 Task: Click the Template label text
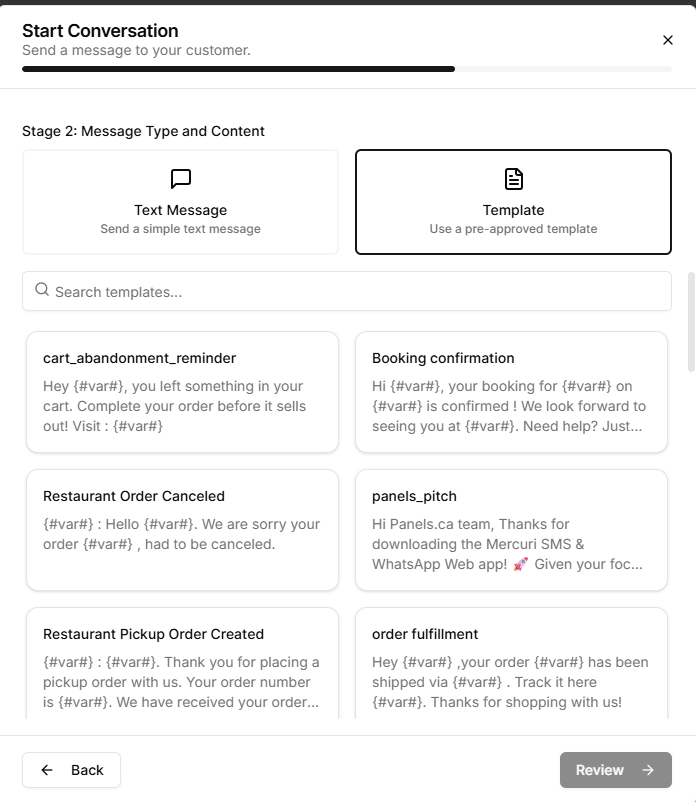point(513,210)
